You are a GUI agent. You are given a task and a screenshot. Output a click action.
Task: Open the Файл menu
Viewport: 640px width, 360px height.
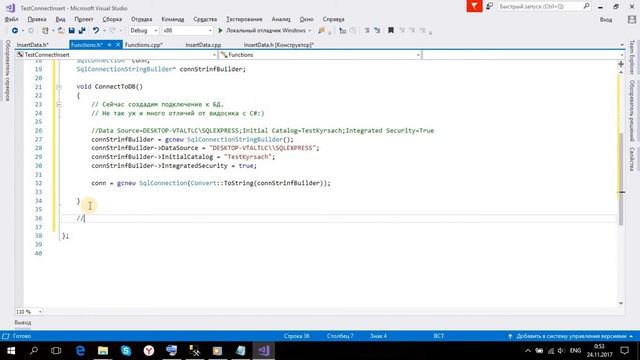(x=11, y=19)
